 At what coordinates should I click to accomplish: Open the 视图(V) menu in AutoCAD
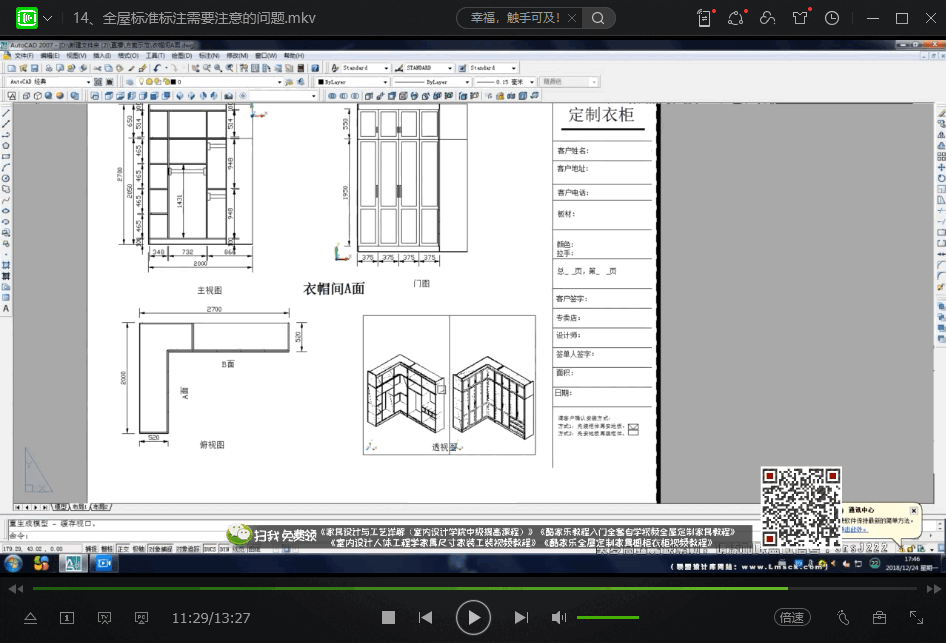(76, 55)
